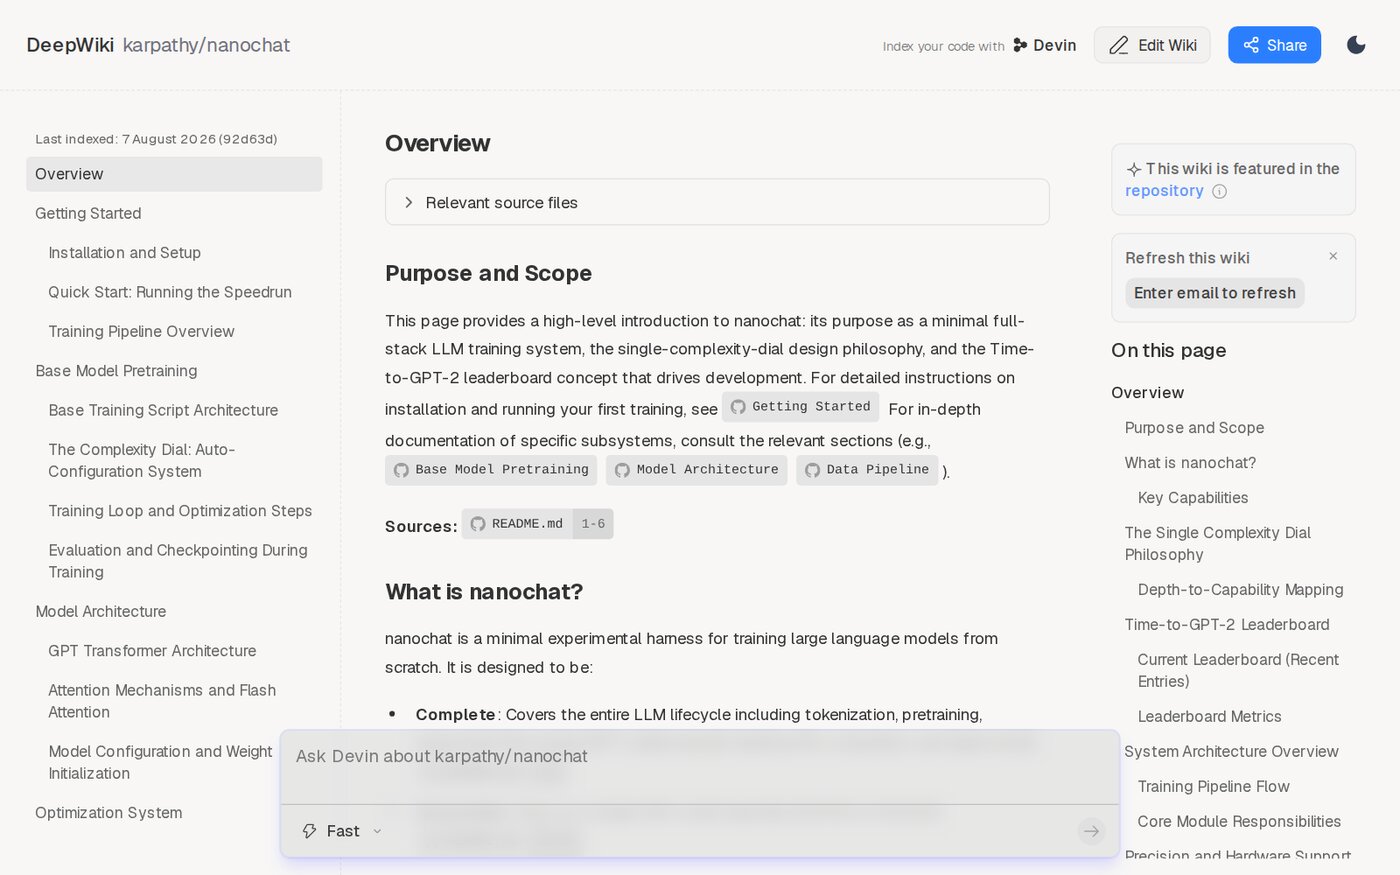Jump to Training Pipeline Flow section
Viewport: 1400px width, 875px height.
(x=1213, y=787)
